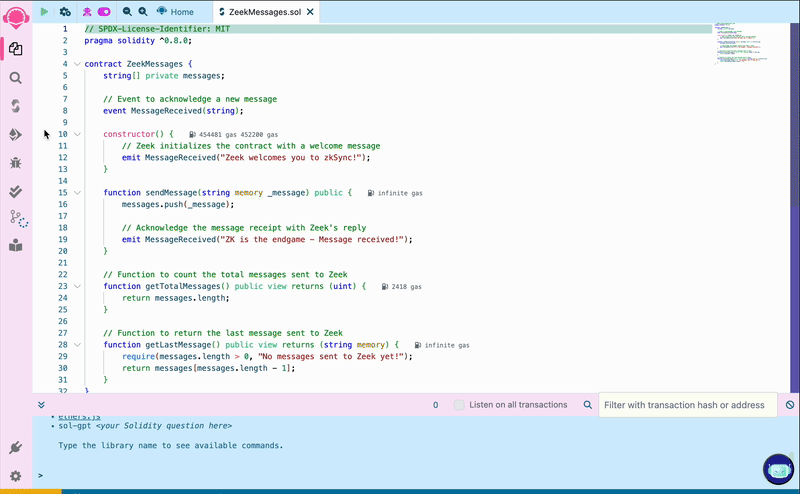Screen dimensions: 800x494
Task: Click the constructor gas estimate fuel icon
Action: (192, 135)
